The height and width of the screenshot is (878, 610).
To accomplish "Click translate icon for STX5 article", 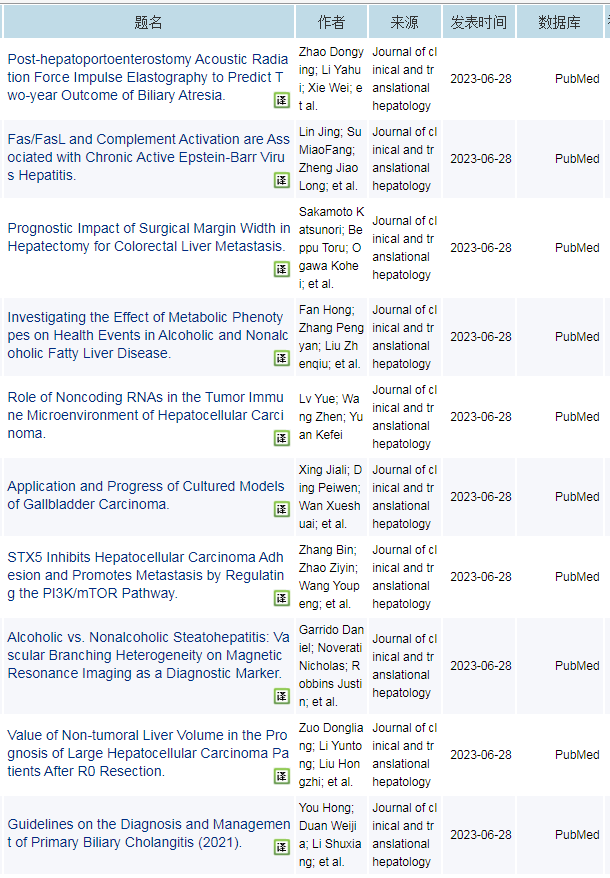I will 282,598.
